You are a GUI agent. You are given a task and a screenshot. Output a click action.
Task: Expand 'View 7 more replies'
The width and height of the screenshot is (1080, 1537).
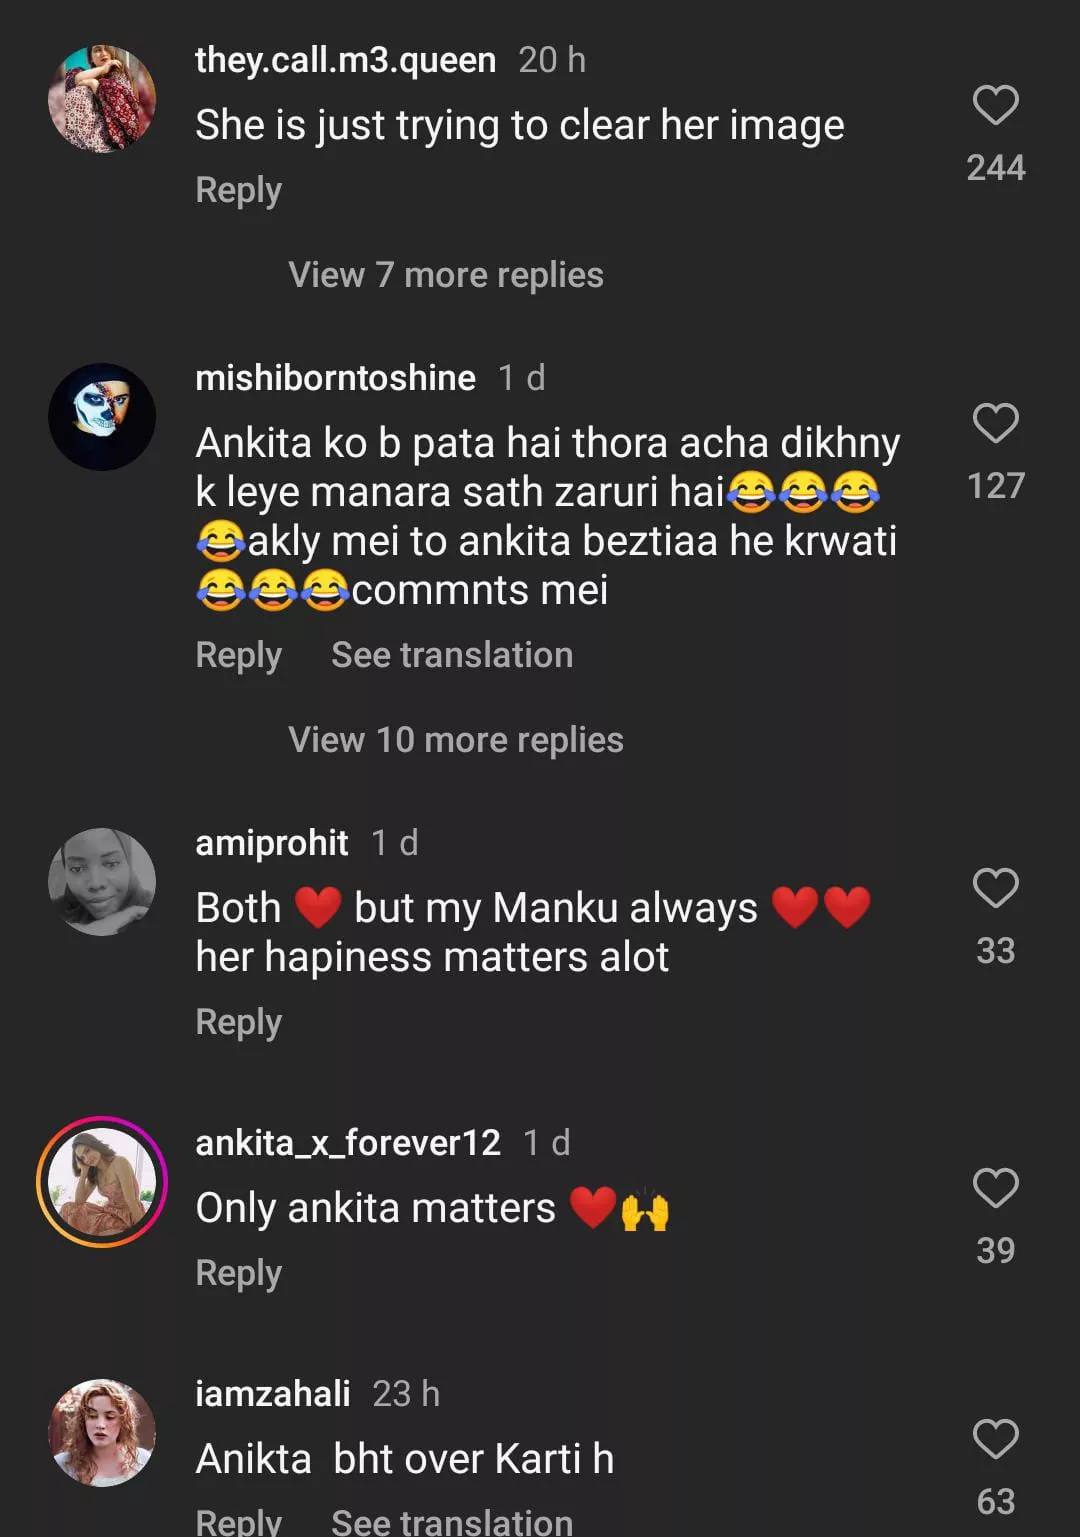(x=446, y=275)
